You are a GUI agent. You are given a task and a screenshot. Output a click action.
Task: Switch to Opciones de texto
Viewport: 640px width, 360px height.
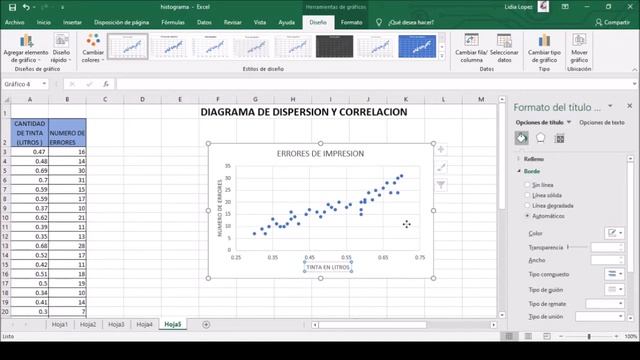pos(602,122)
